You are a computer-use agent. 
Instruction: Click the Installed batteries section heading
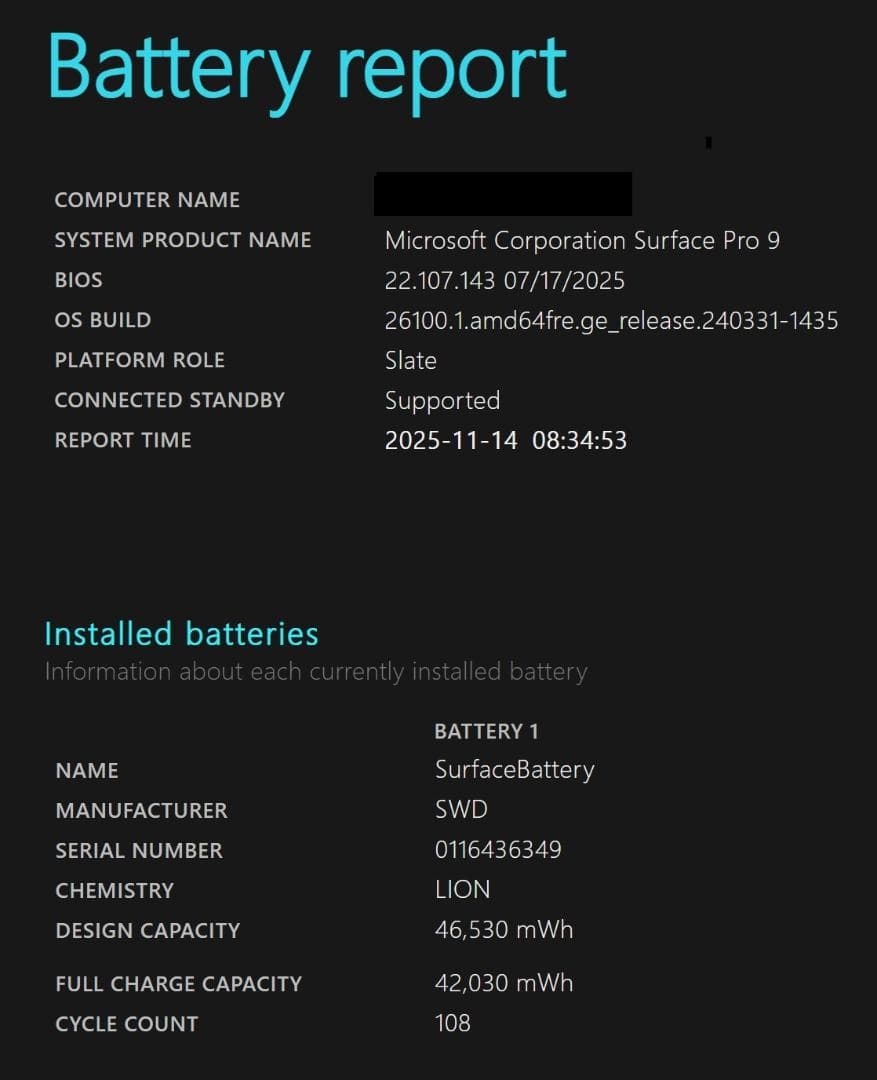pos(181,633)
